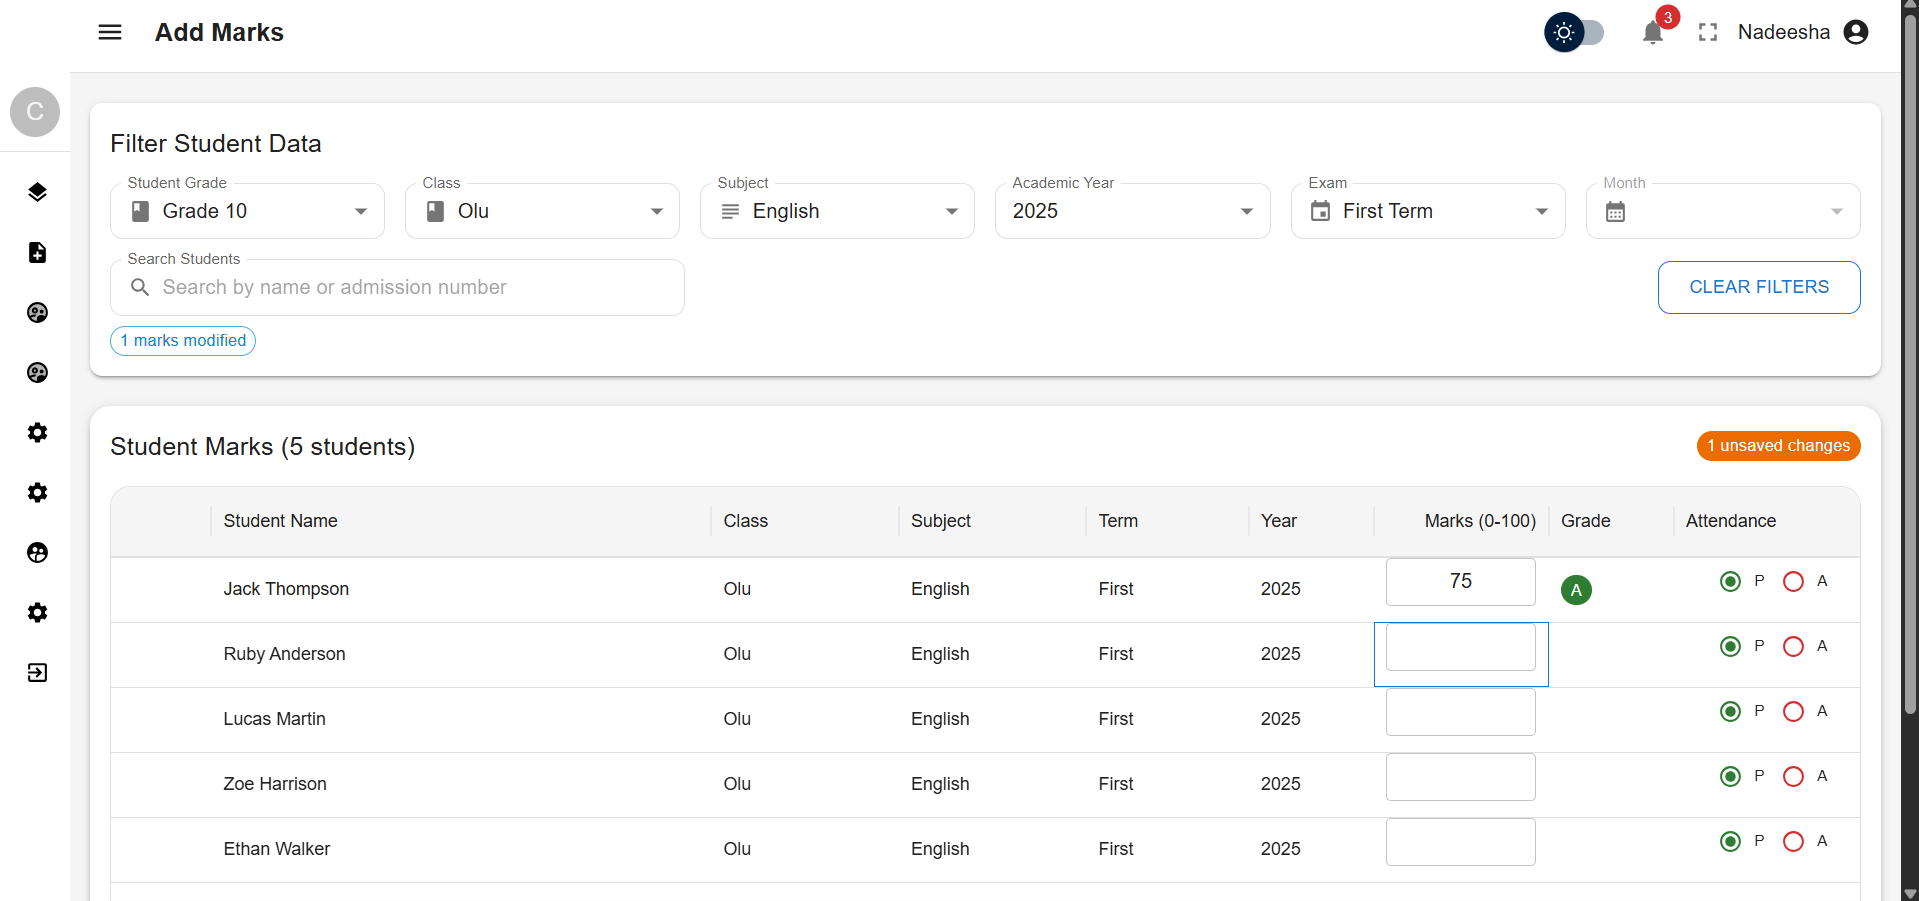Enter fullscreen mode using the fullscreen icon
Screen dimensions: 1919x901
(1708, 33)
